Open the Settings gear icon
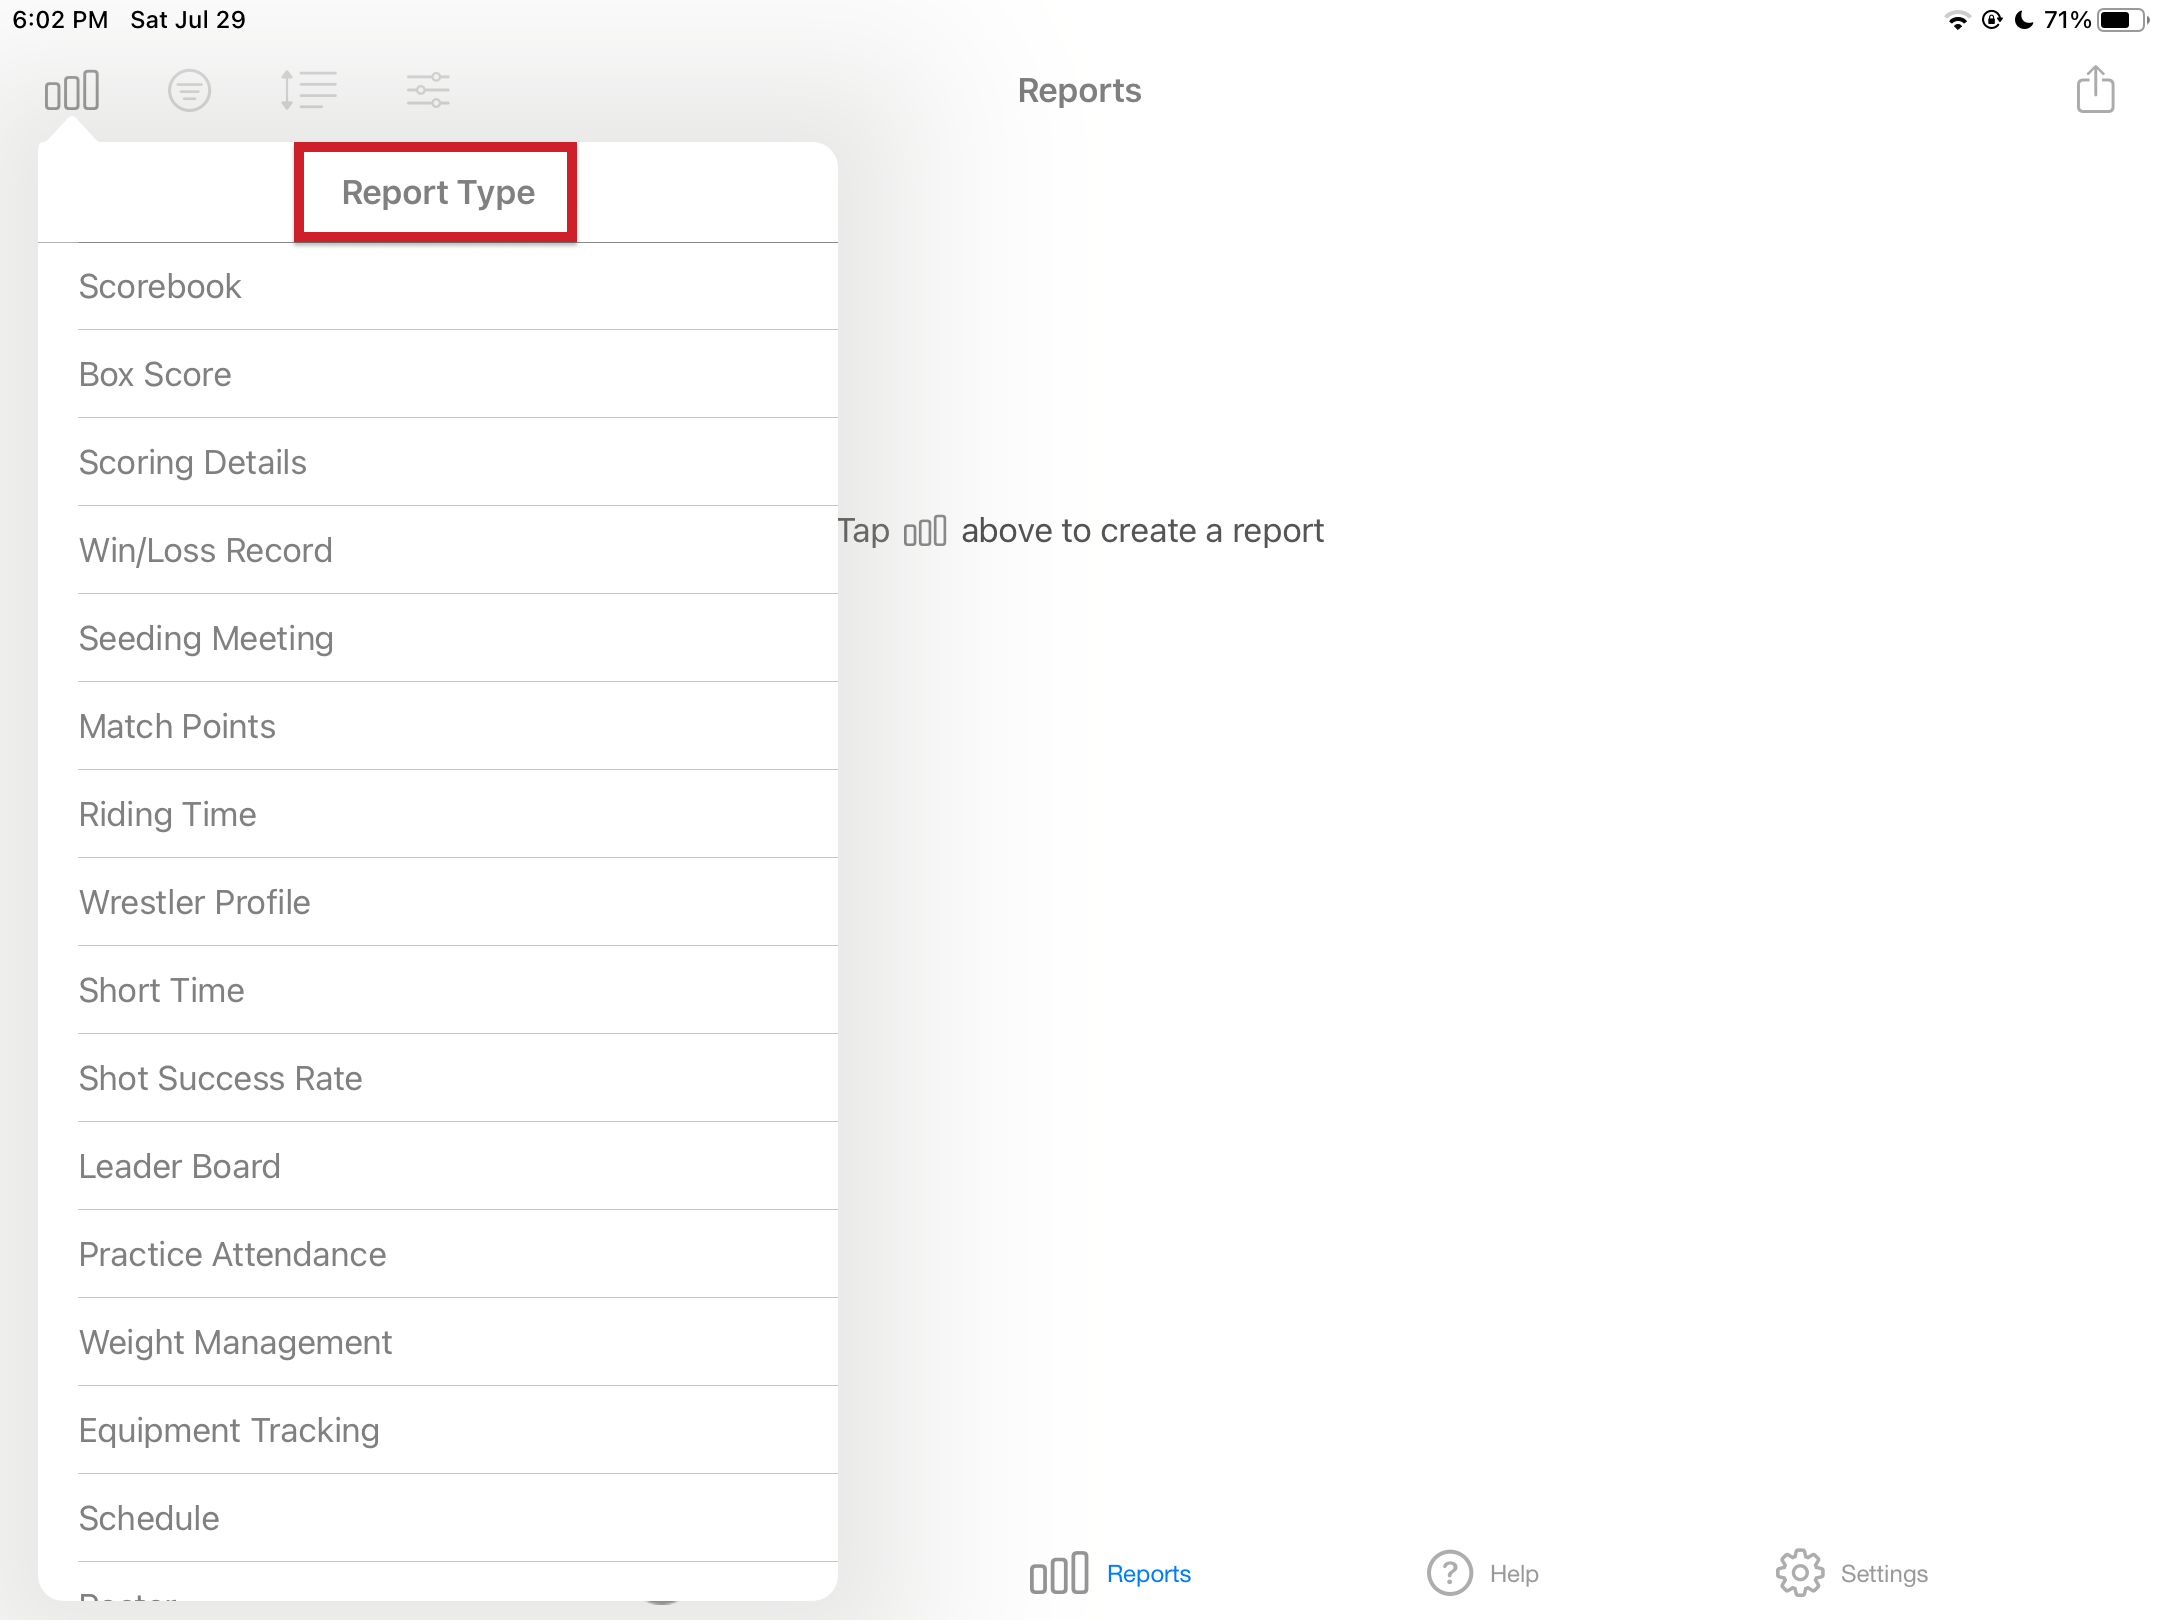Image resolution: width=2160 pixels, height=1620 pixels. (1799, 1573)
